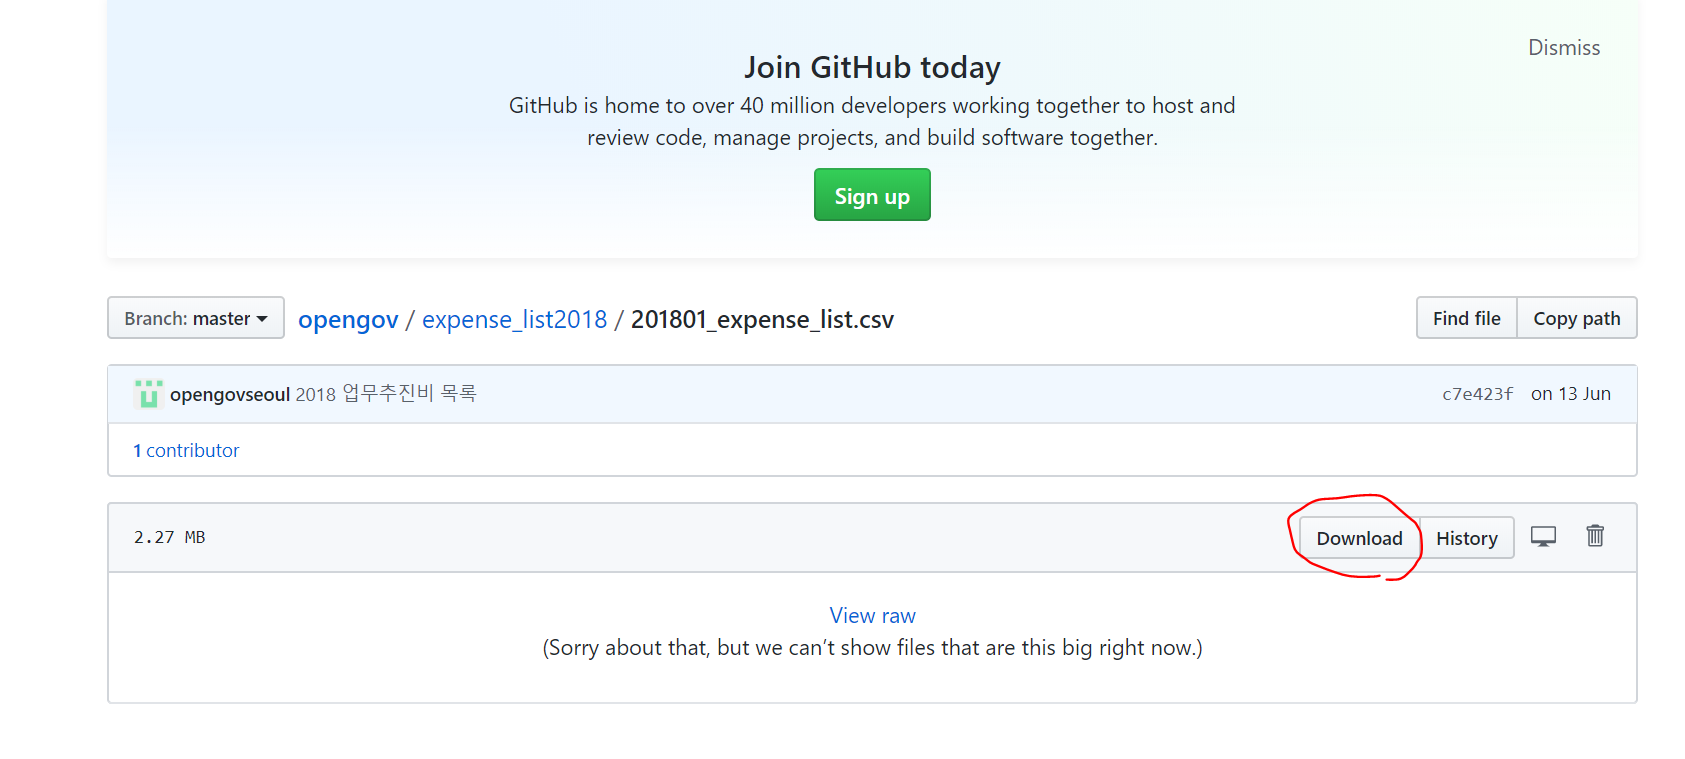Open the file History

(1467, 538)
